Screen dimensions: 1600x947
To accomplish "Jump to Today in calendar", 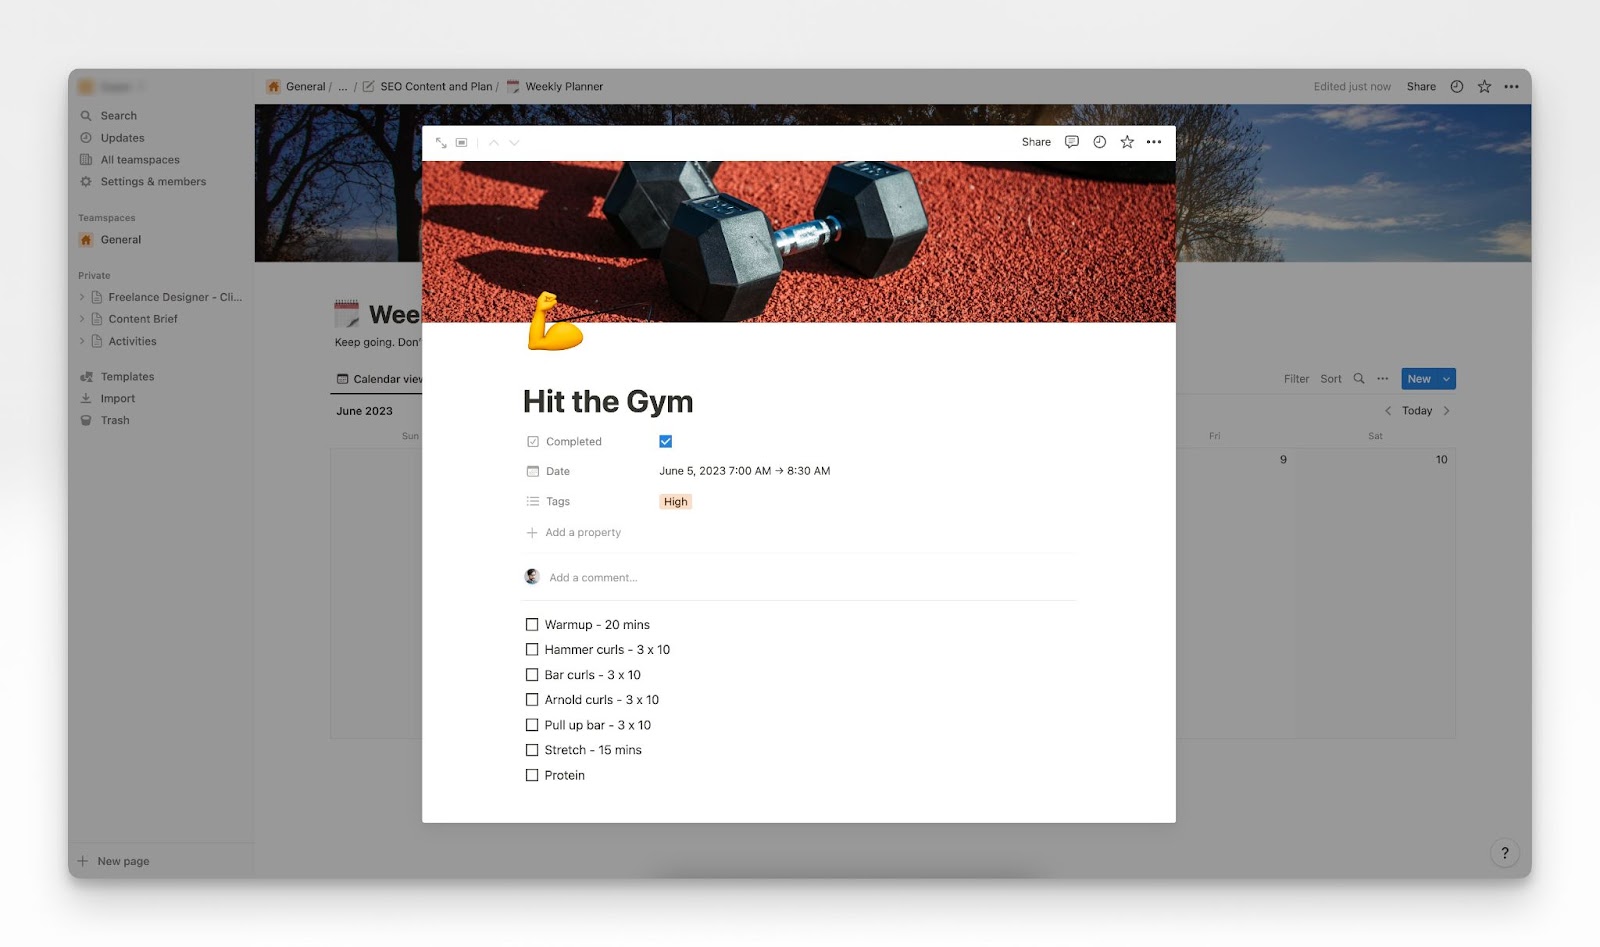I will 1417,411.
